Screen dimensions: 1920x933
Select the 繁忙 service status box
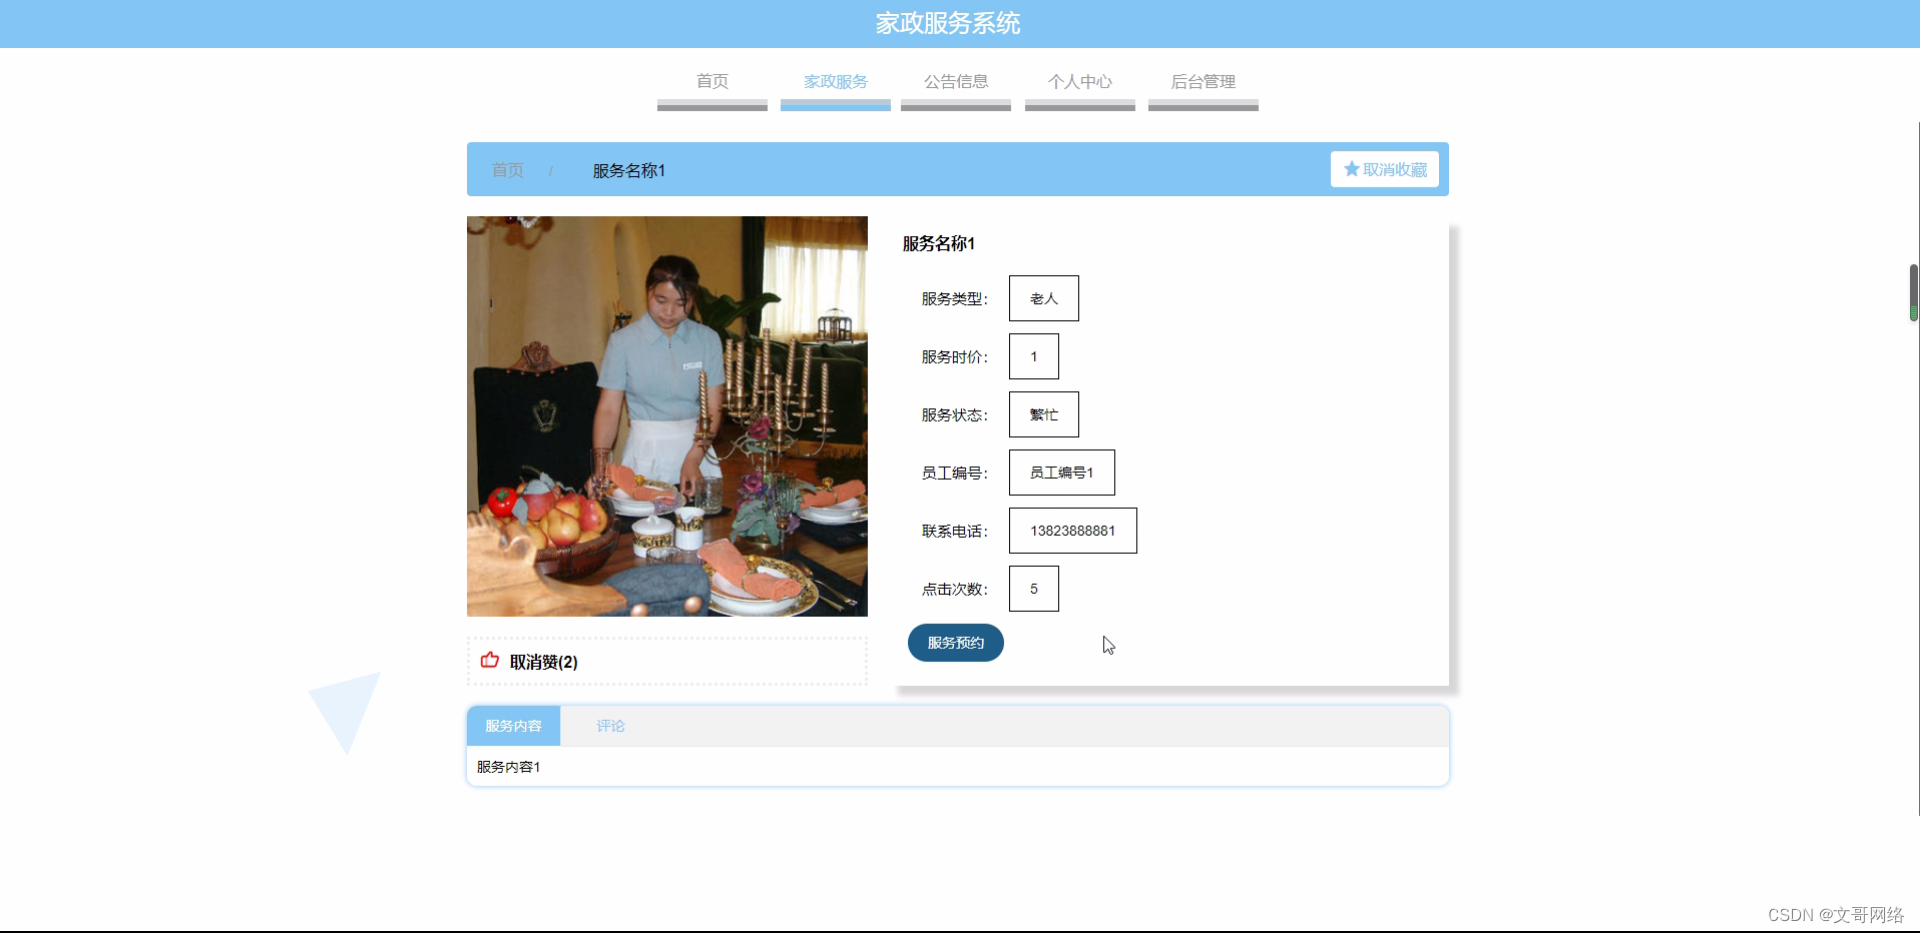coord(1043,414)
